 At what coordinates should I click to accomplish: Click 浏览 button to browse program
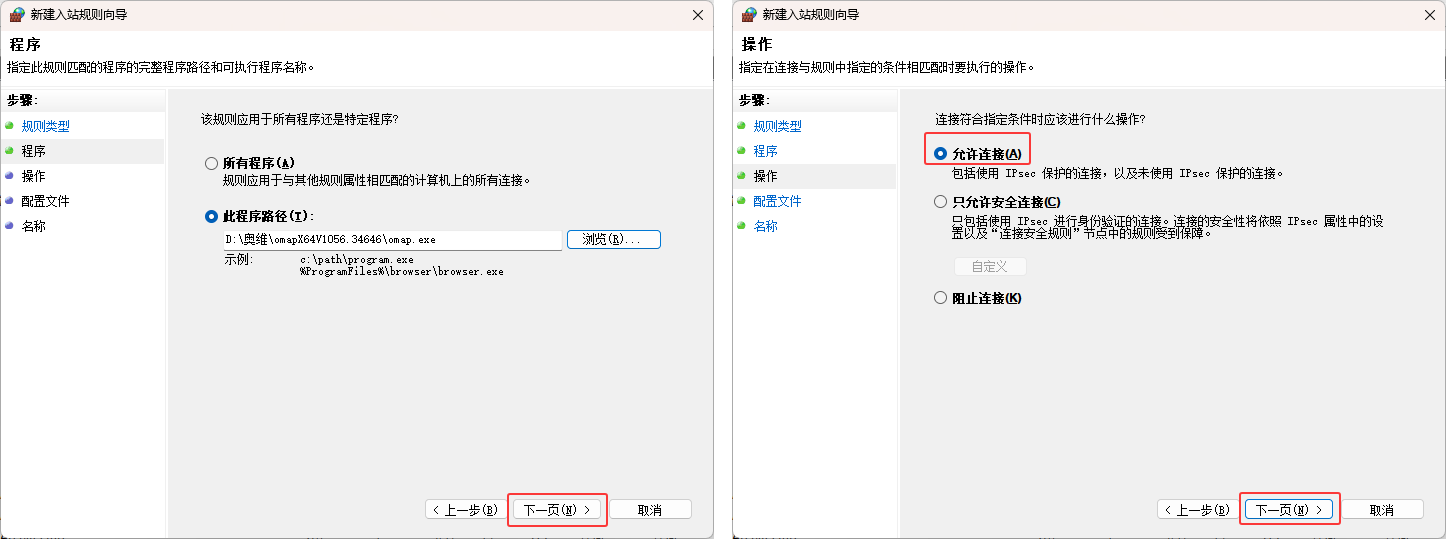(614, 240)
